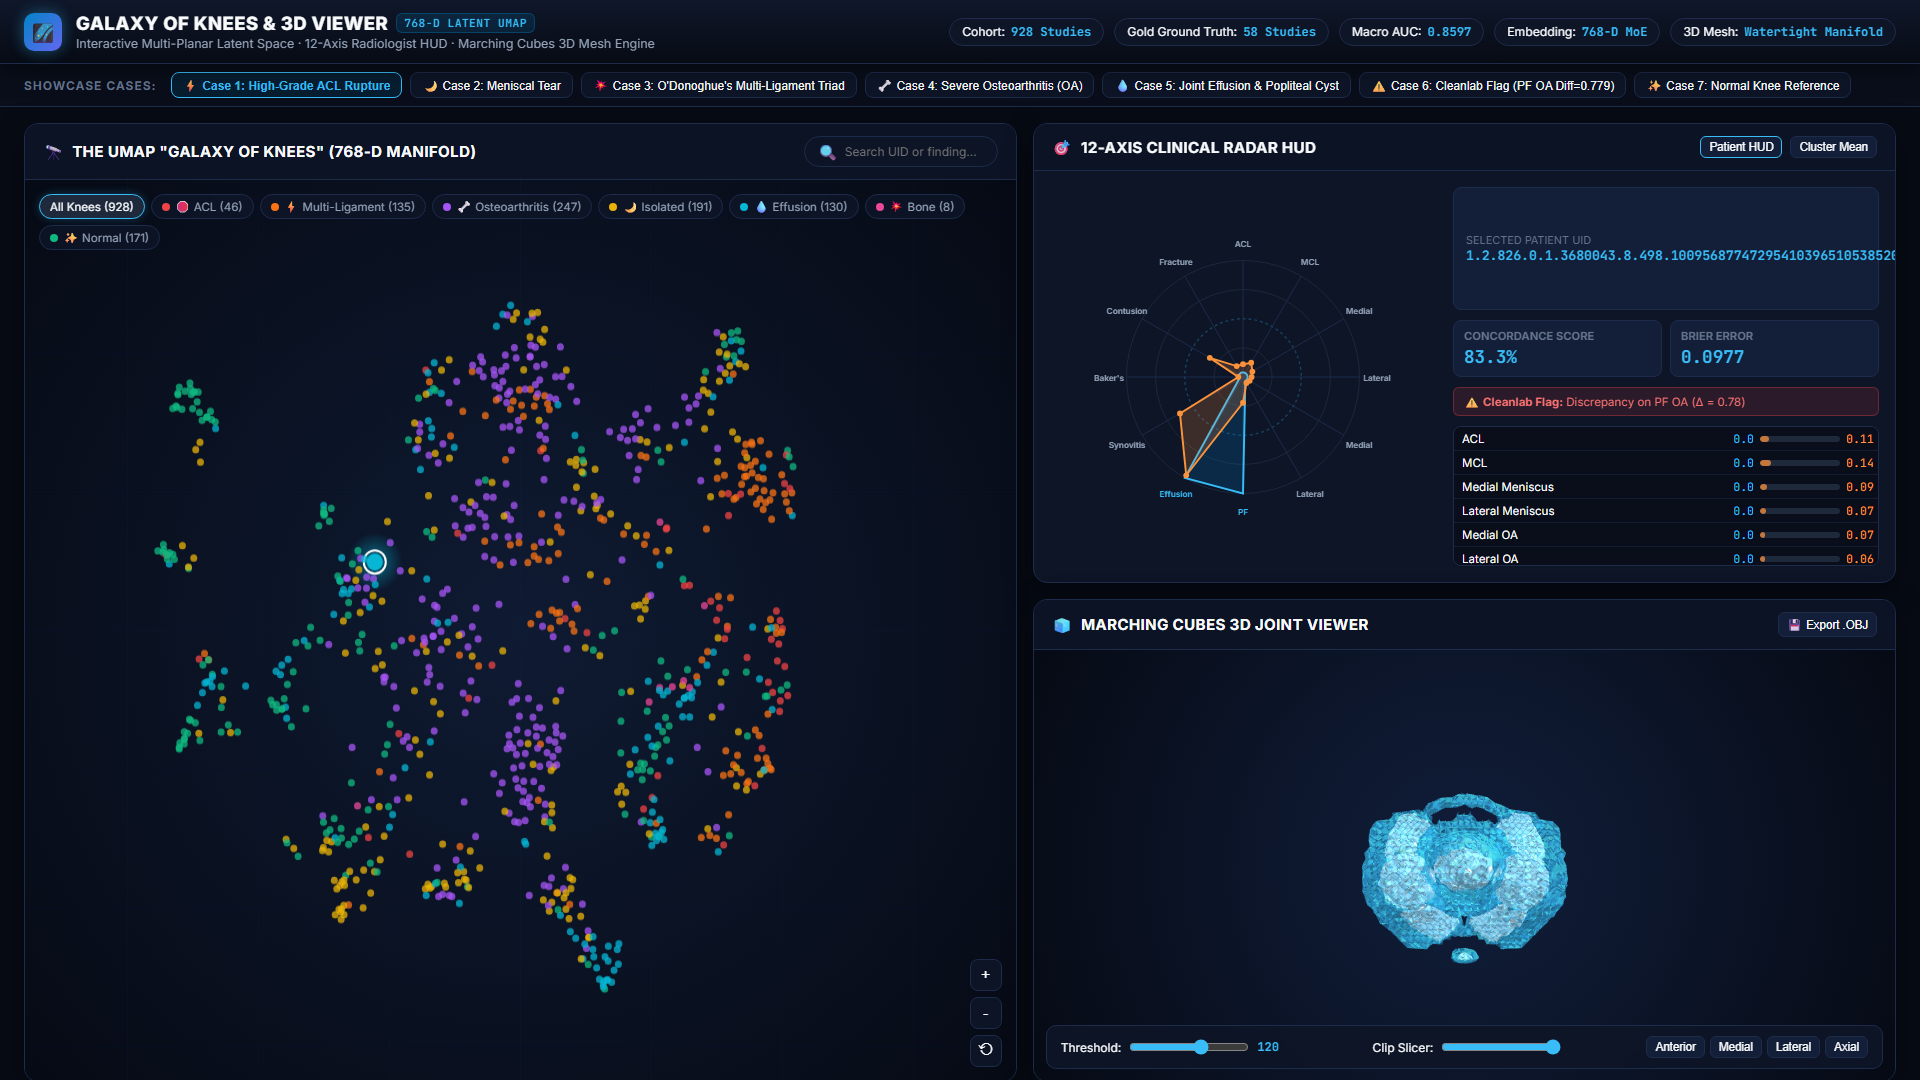Click the highlighted selected point in UMAP

coord(375,562)
